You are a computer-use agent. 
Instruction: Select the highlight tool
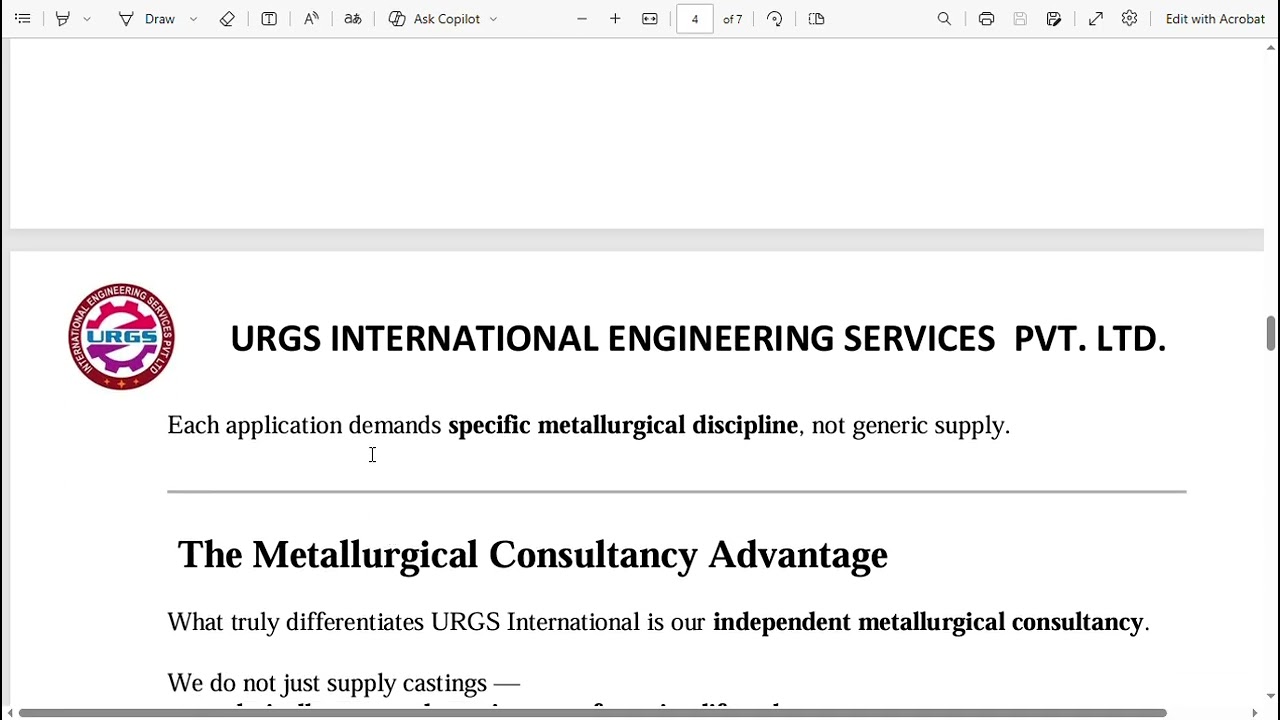pyautogui.click(x=63, y=19)
